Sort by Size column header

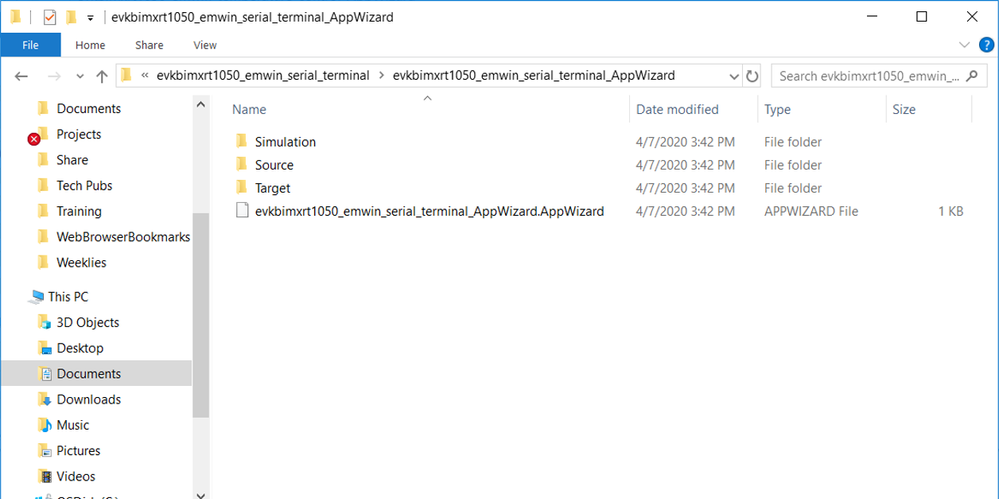point(904,110)
